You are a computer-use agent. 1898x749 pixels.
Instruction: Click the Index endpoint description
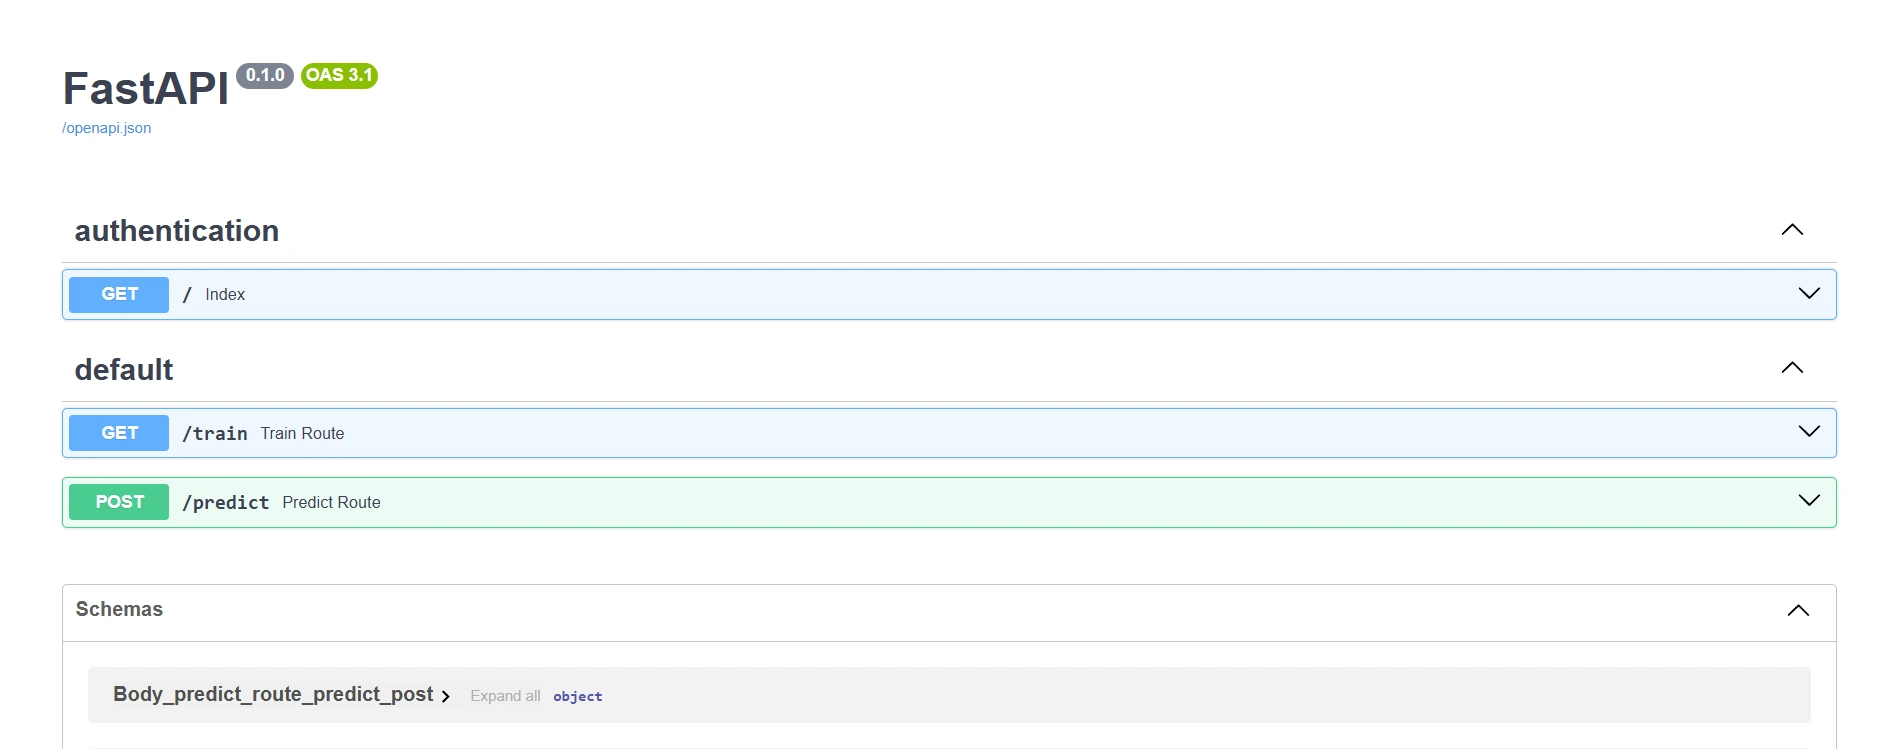point(225,294)
